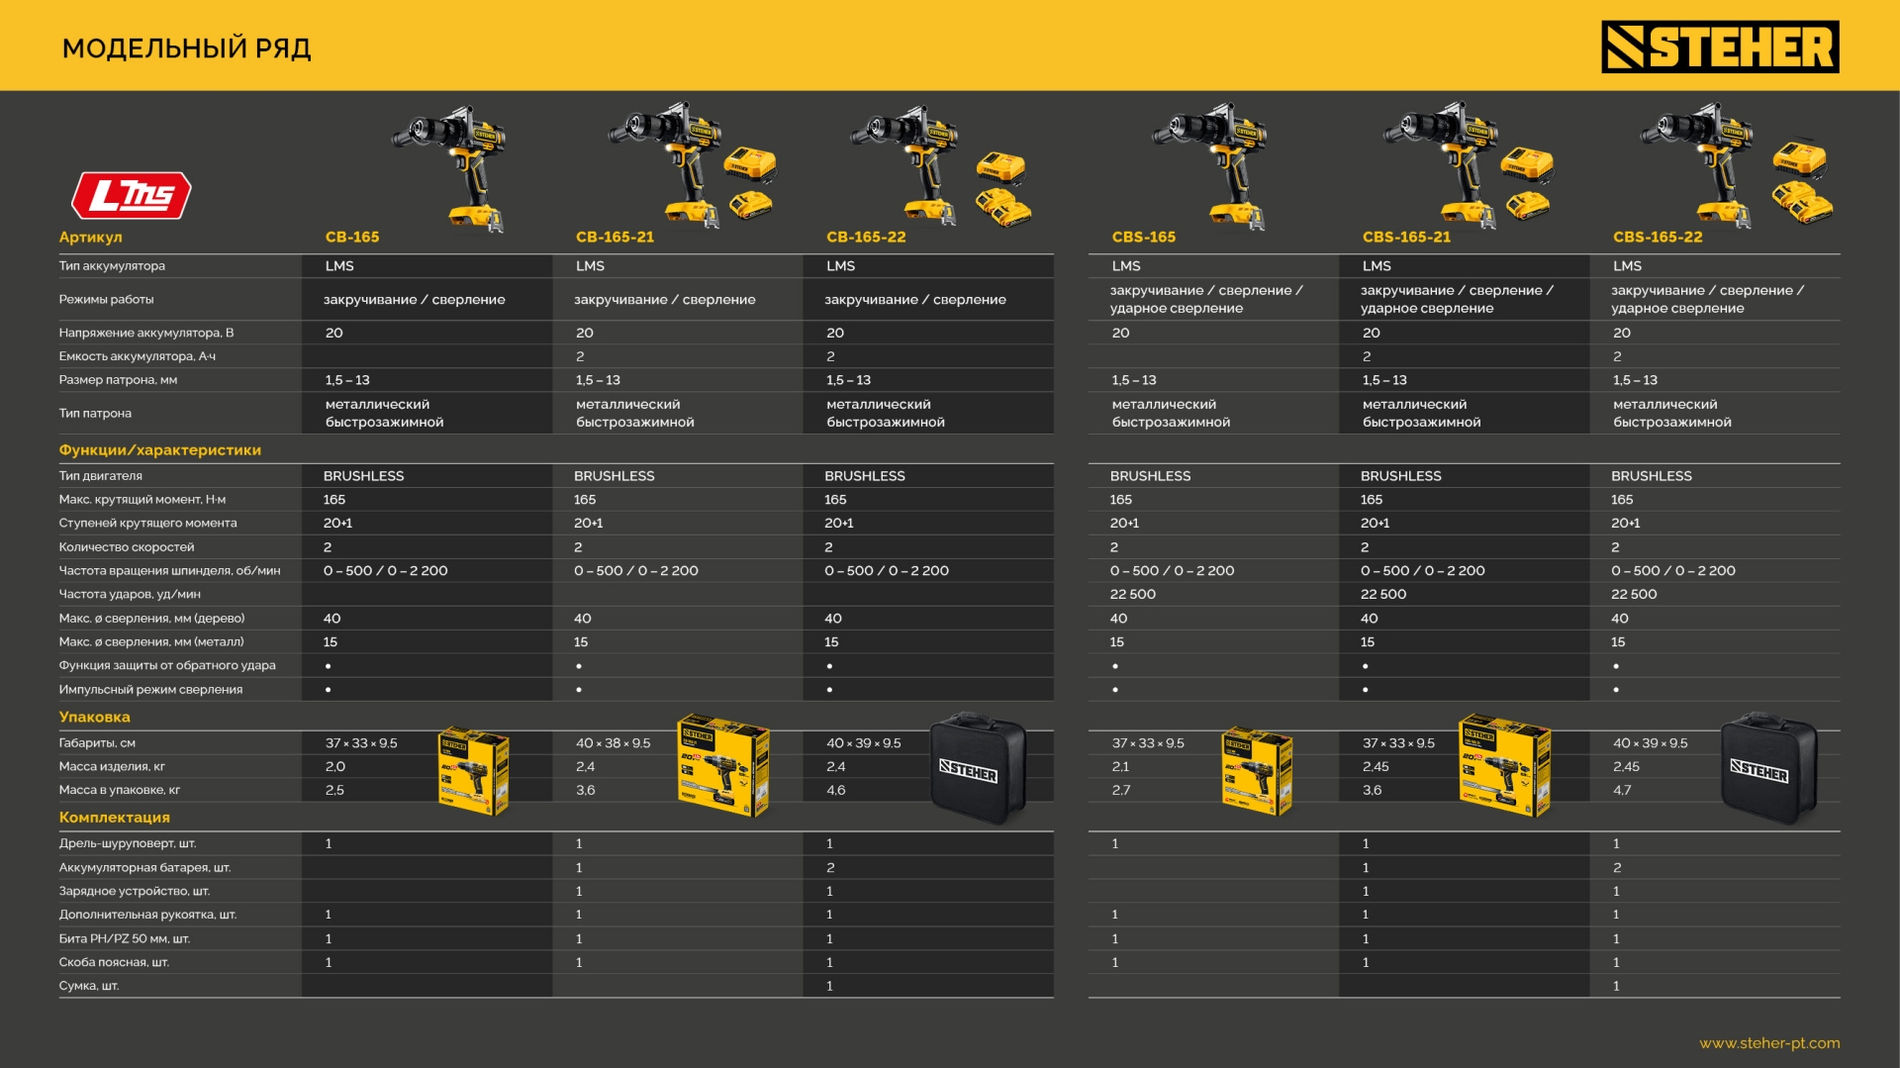Click the Артикул column header label
Screen dimensions: 1900x1068
pyautogui.click(x=90, y=237)
